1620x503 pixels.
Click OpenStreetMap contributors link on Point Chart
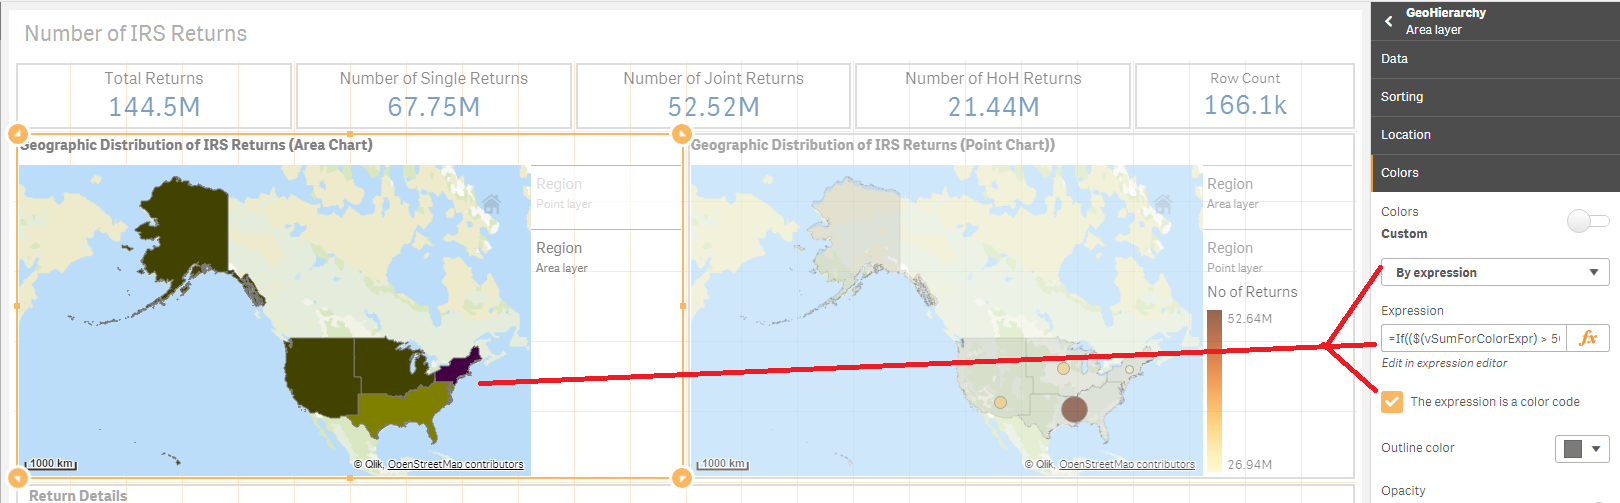point(1126,464)
